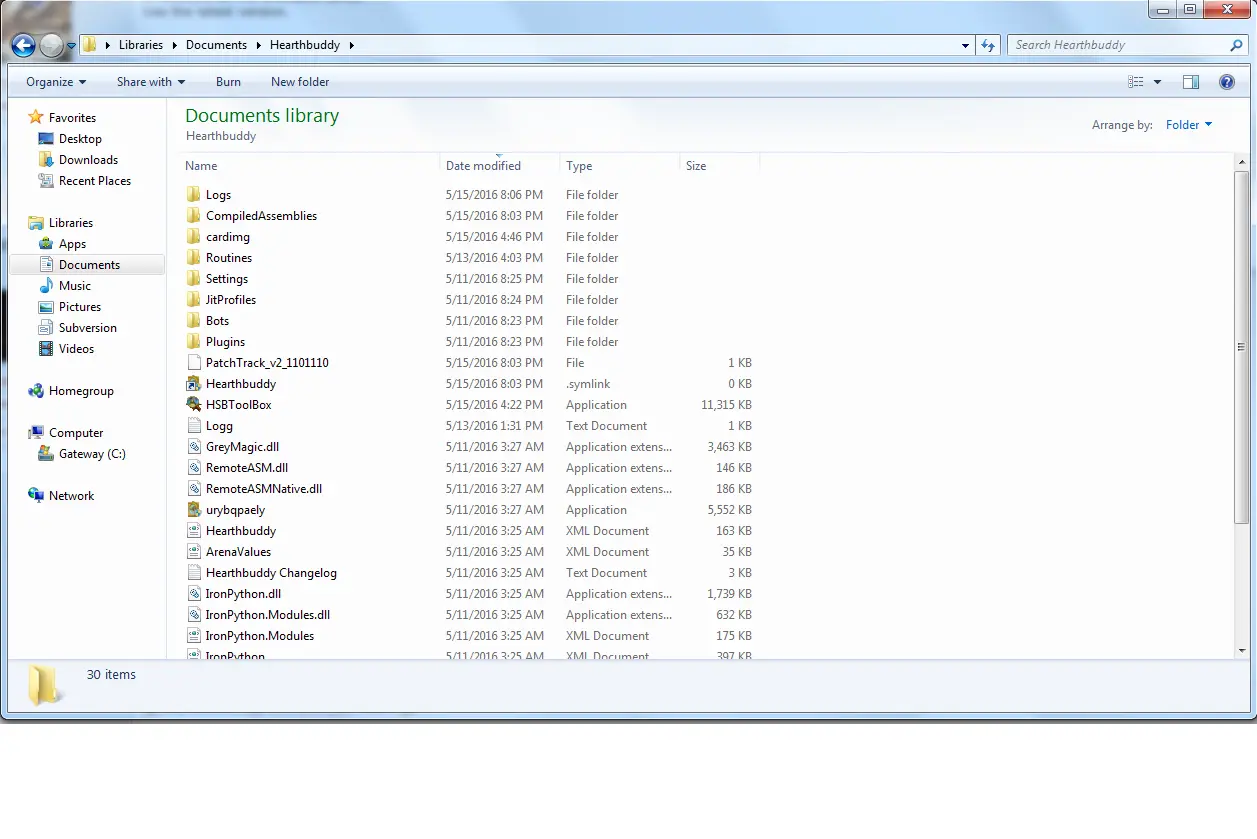Select the RemoteASMNative.dll file name
This screenshot has width=1257, height=839.
[x=264, y=488]
